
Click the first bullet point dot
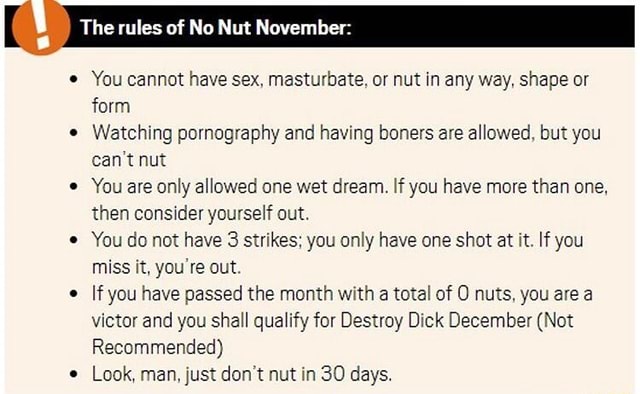(x=74, y=79)
